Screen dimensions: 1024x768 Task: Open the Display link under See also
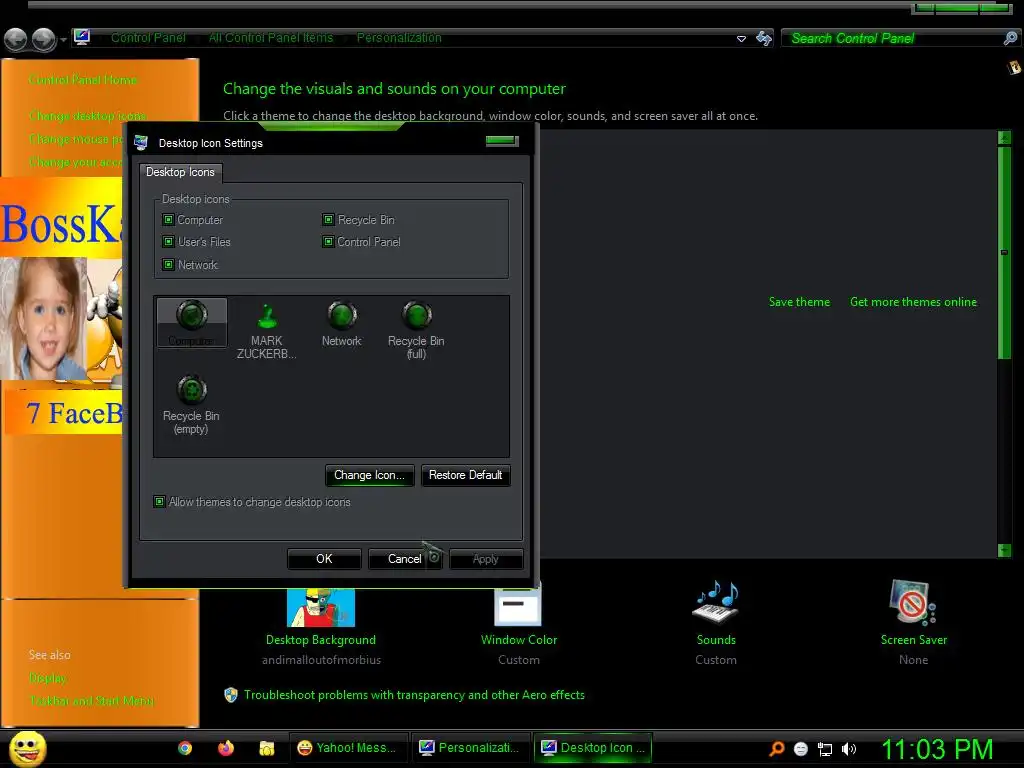(x=48, y=678)
